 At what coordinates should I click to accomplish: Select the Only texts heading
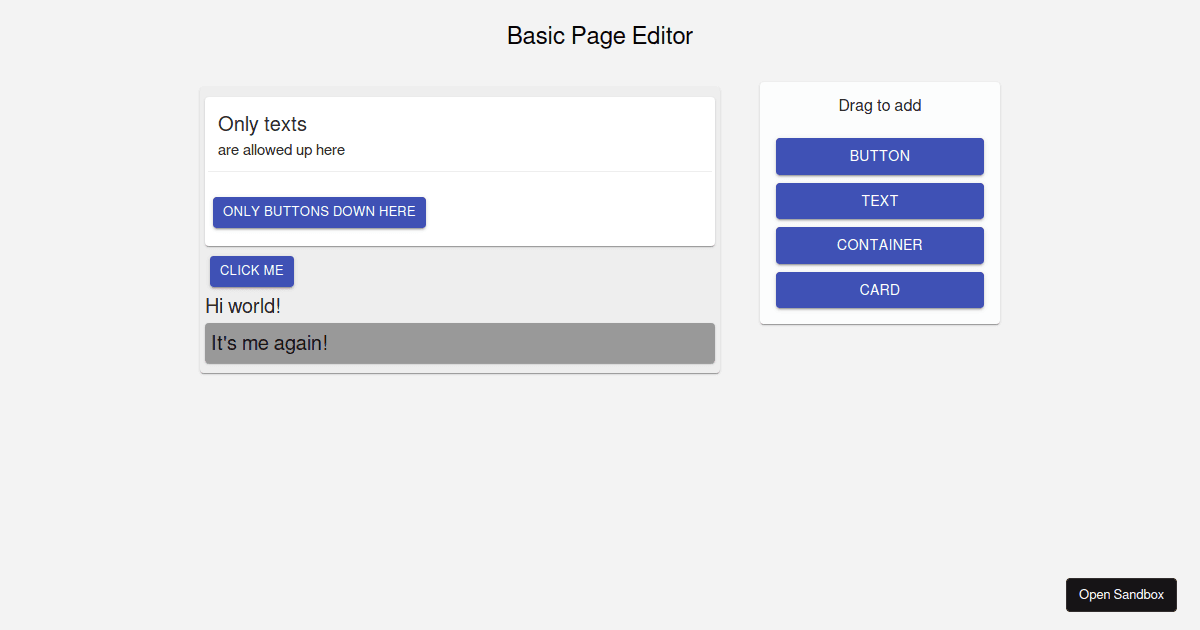[262, 124]
